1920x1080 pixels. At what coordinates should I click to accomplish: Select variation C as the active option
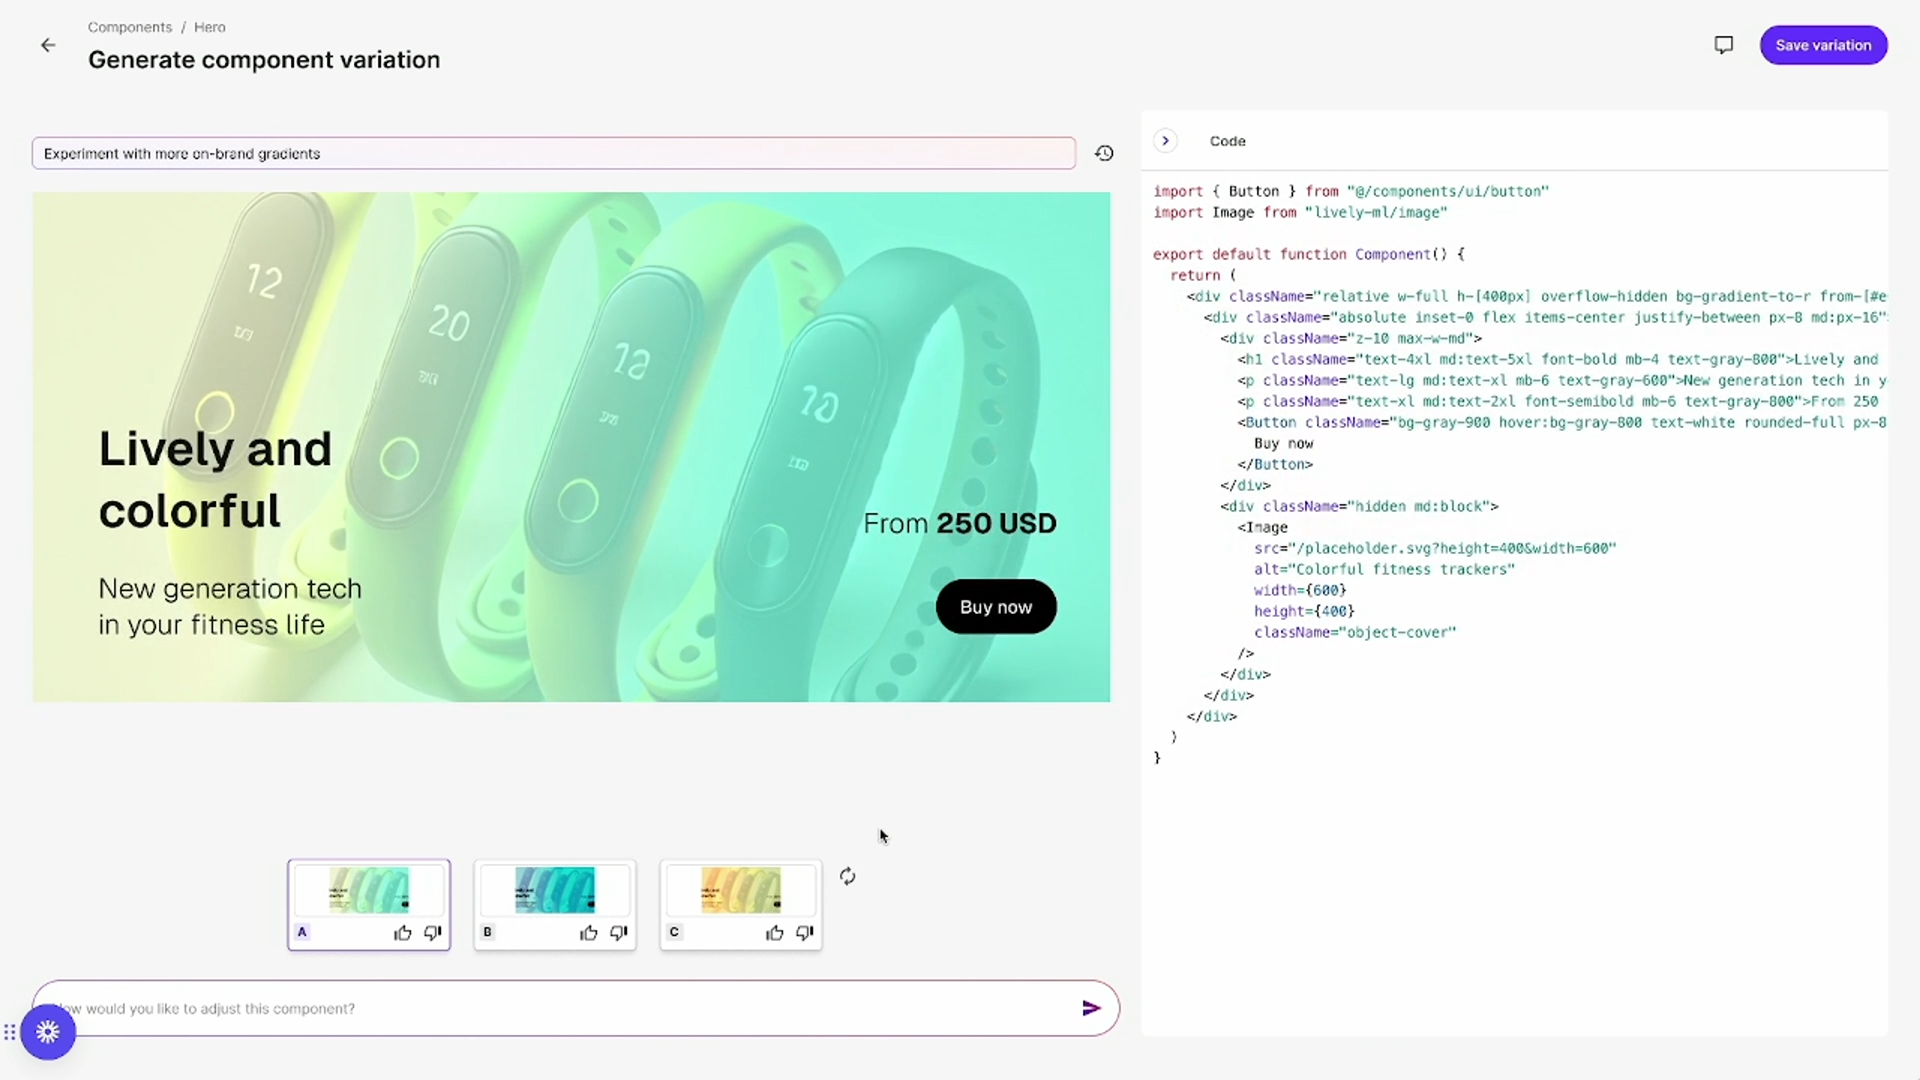[740, 890]
